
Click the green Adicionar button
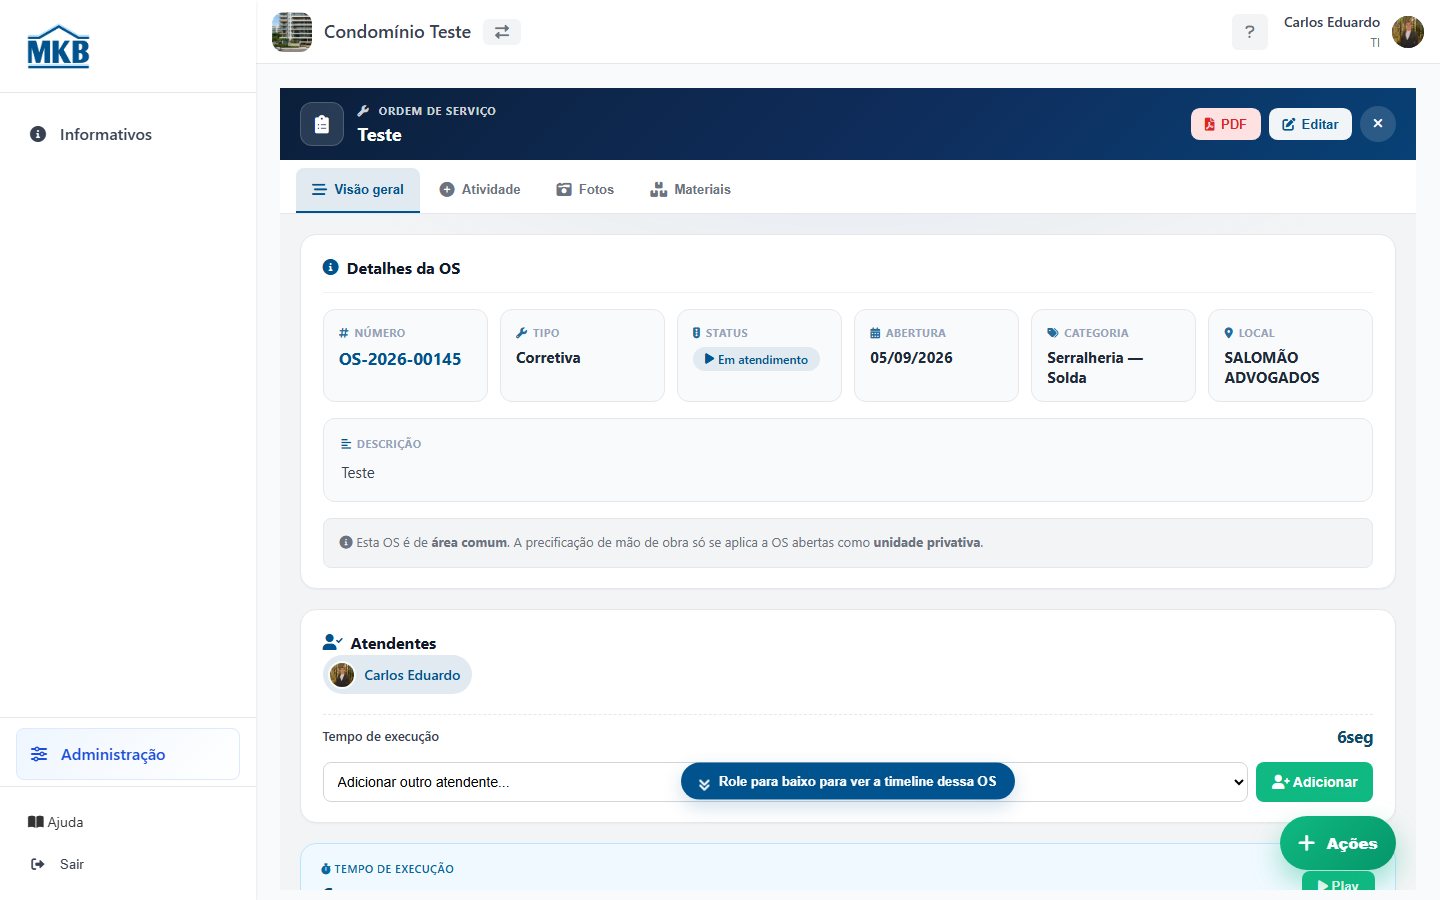(1314, 782)
